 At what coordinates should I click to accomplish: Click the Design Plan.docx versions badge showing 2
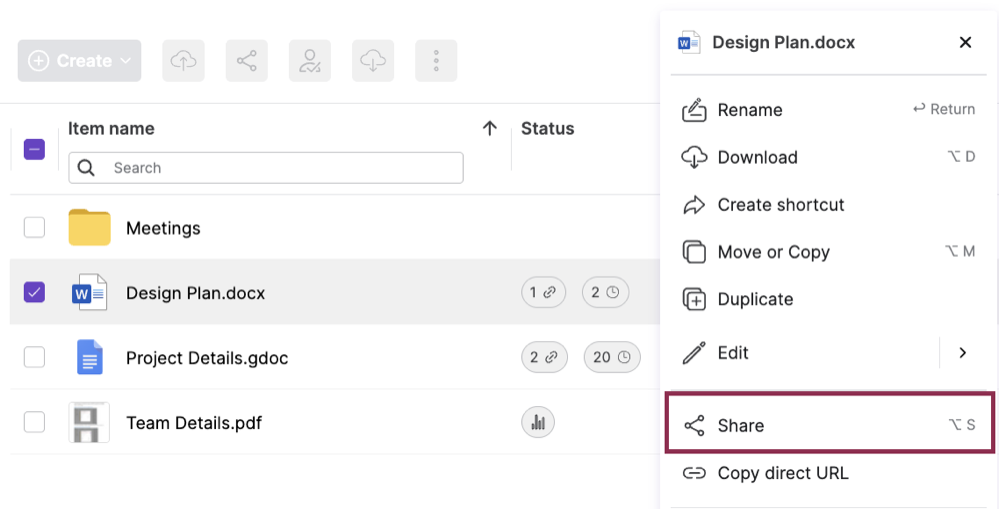605,292
